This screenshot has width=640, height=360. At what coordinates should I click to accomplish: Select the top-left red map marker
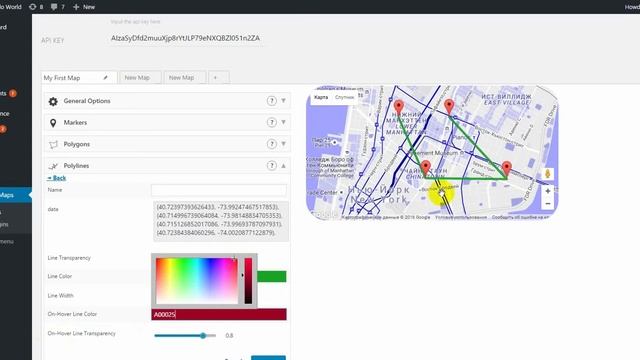[399, 107]
